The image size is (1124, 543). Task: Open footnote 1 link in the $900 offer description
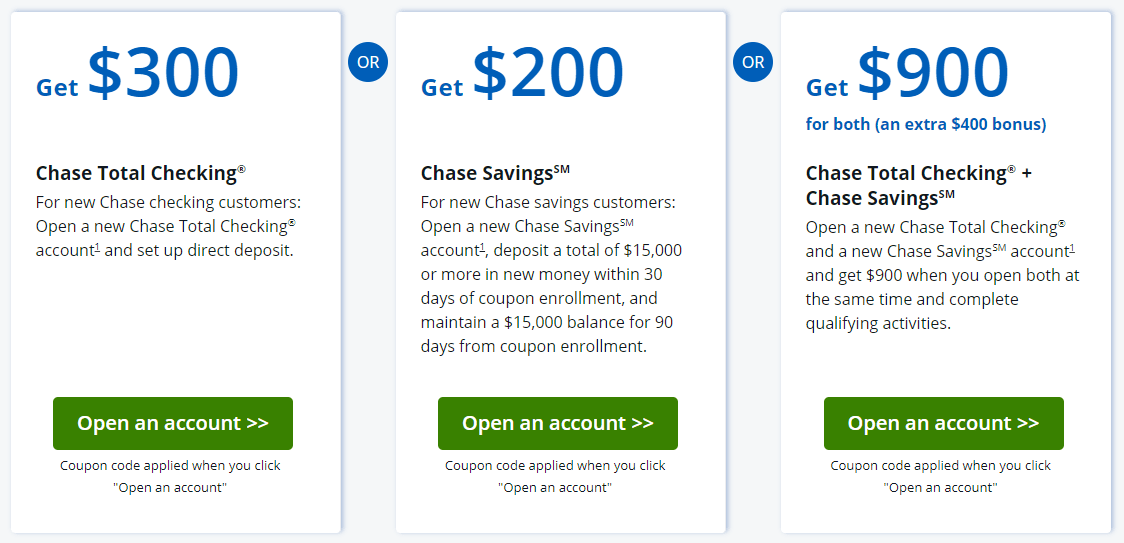click(1072, 248)
